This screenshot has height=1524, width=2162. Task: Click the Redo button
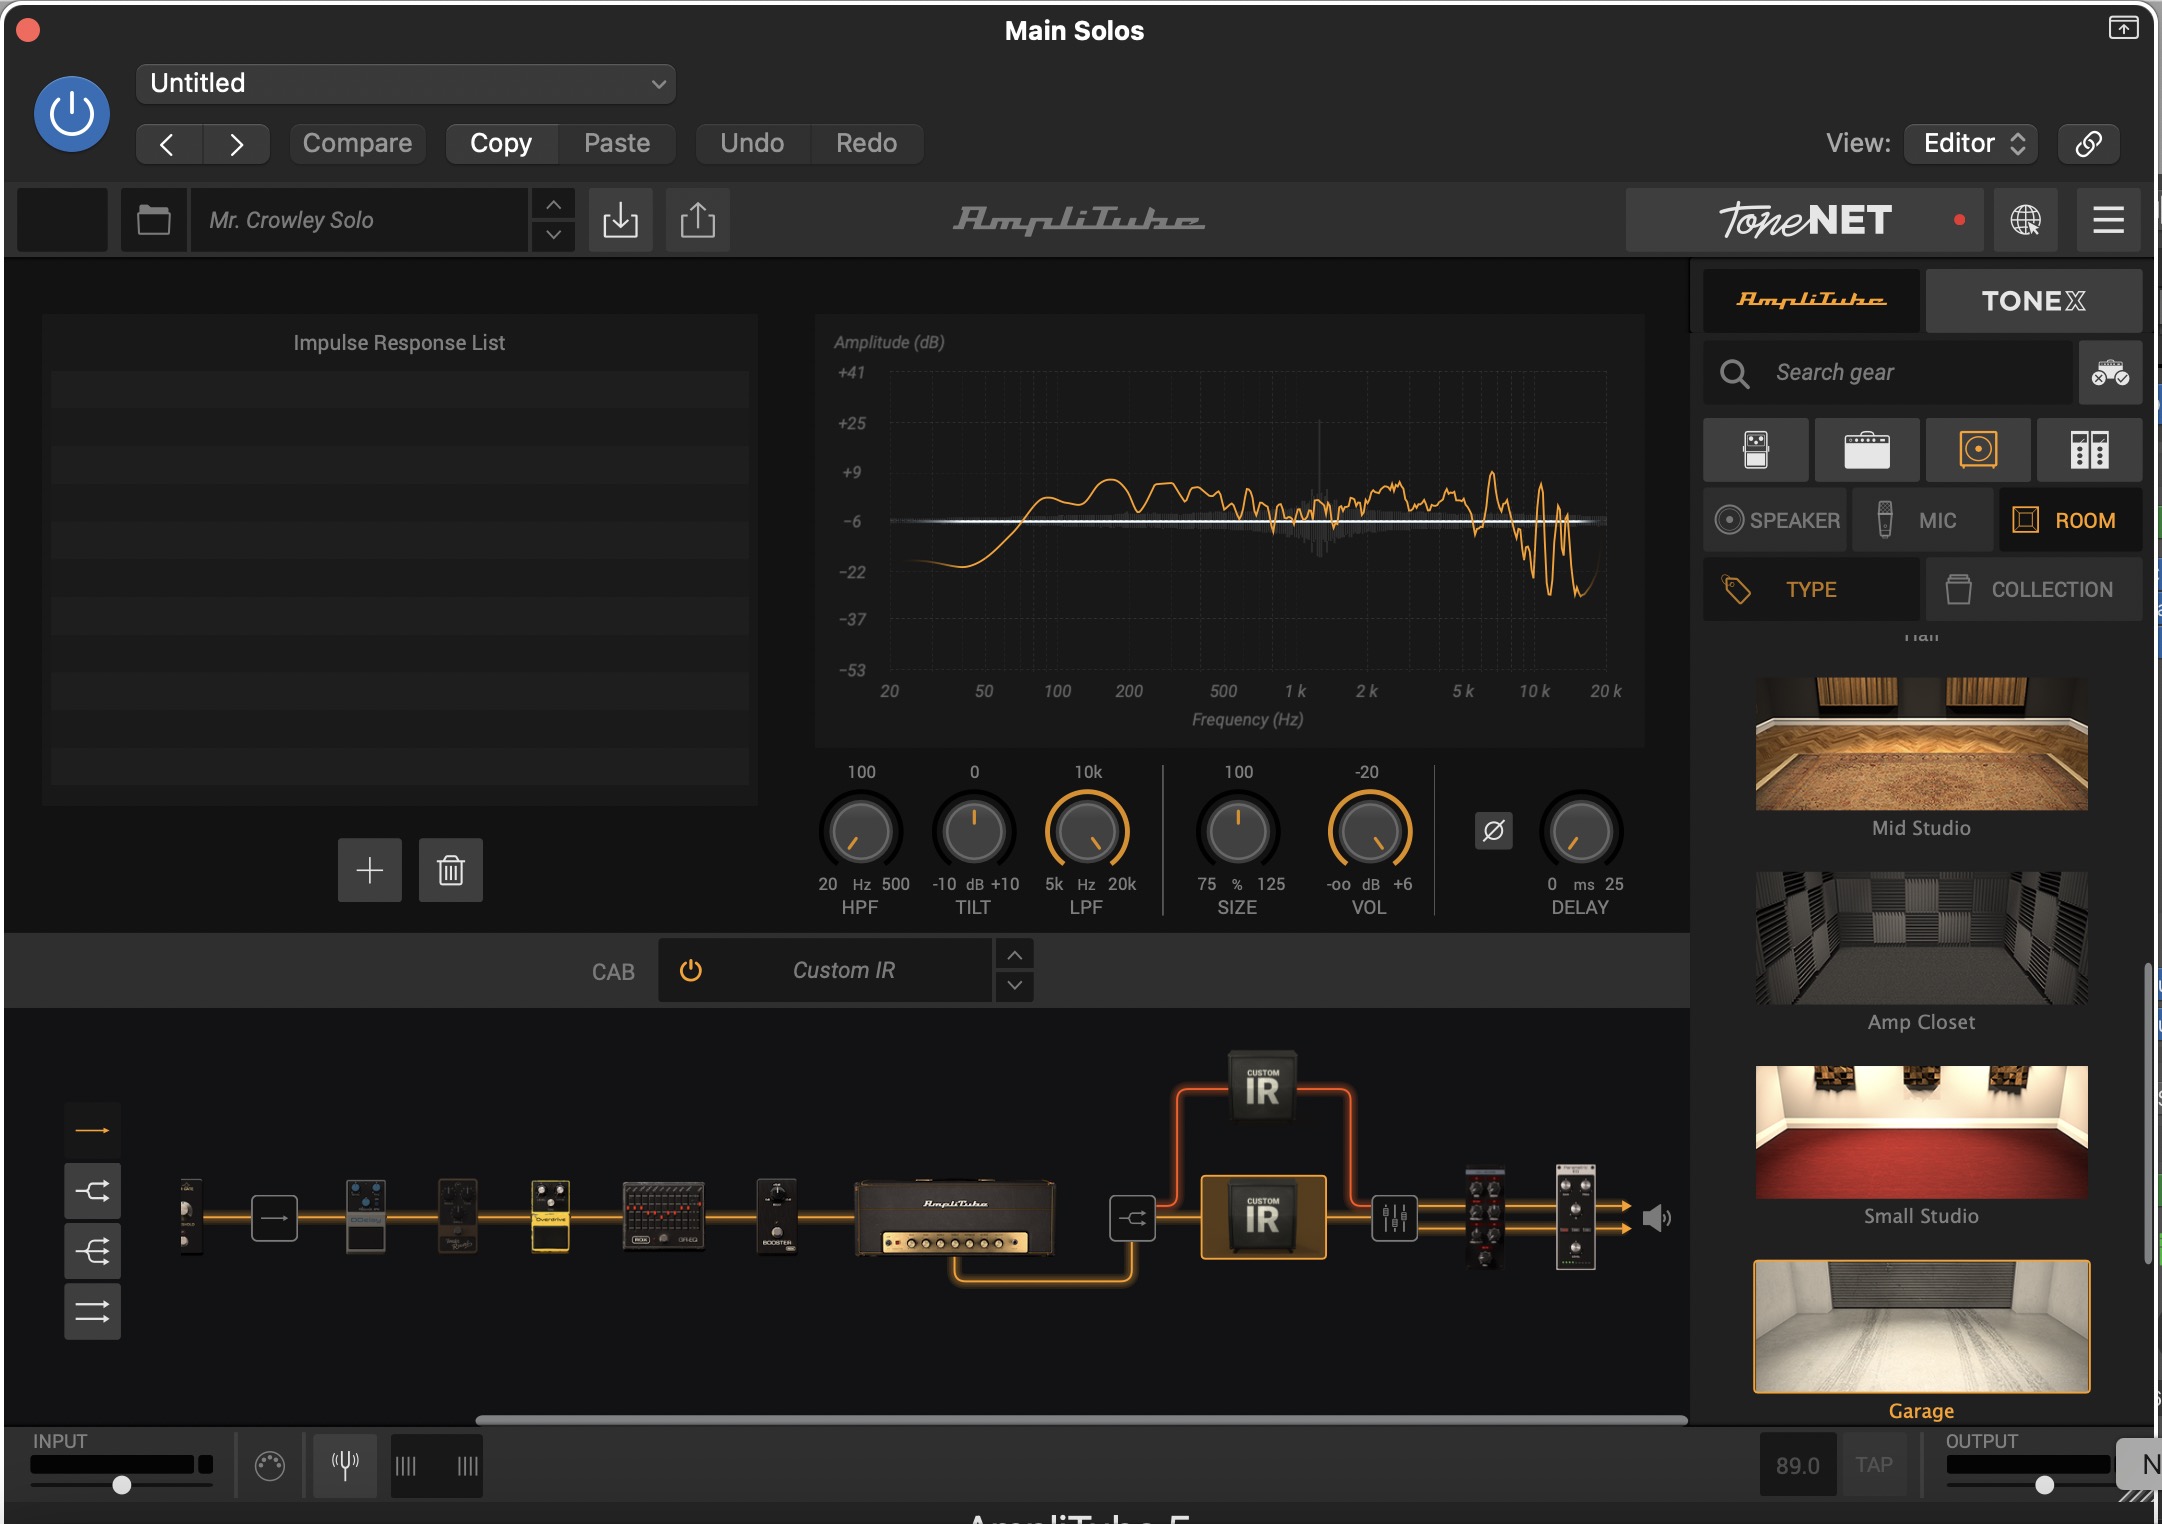pyautogui.click(x=866, y=143)
